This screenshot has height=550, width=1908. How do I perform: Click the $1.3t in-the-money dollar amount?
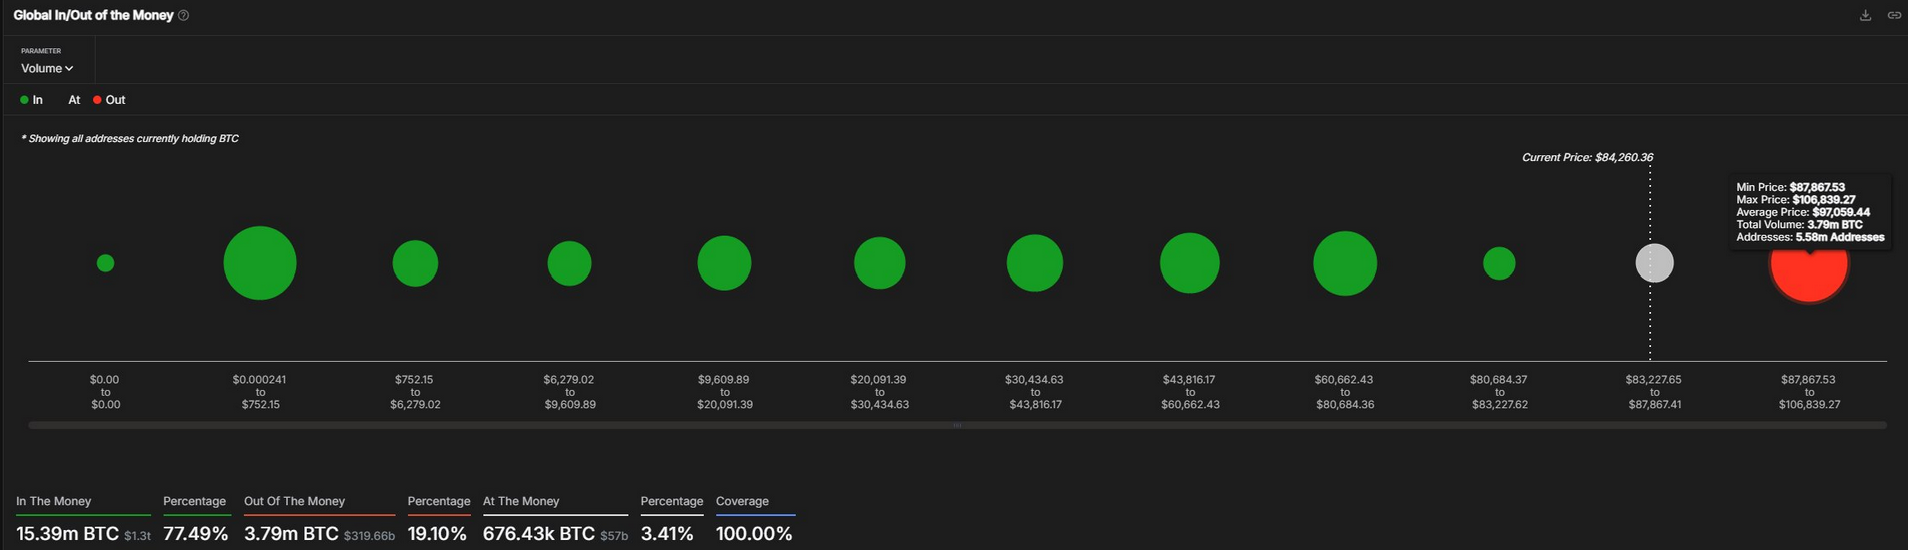pos(137,536)
